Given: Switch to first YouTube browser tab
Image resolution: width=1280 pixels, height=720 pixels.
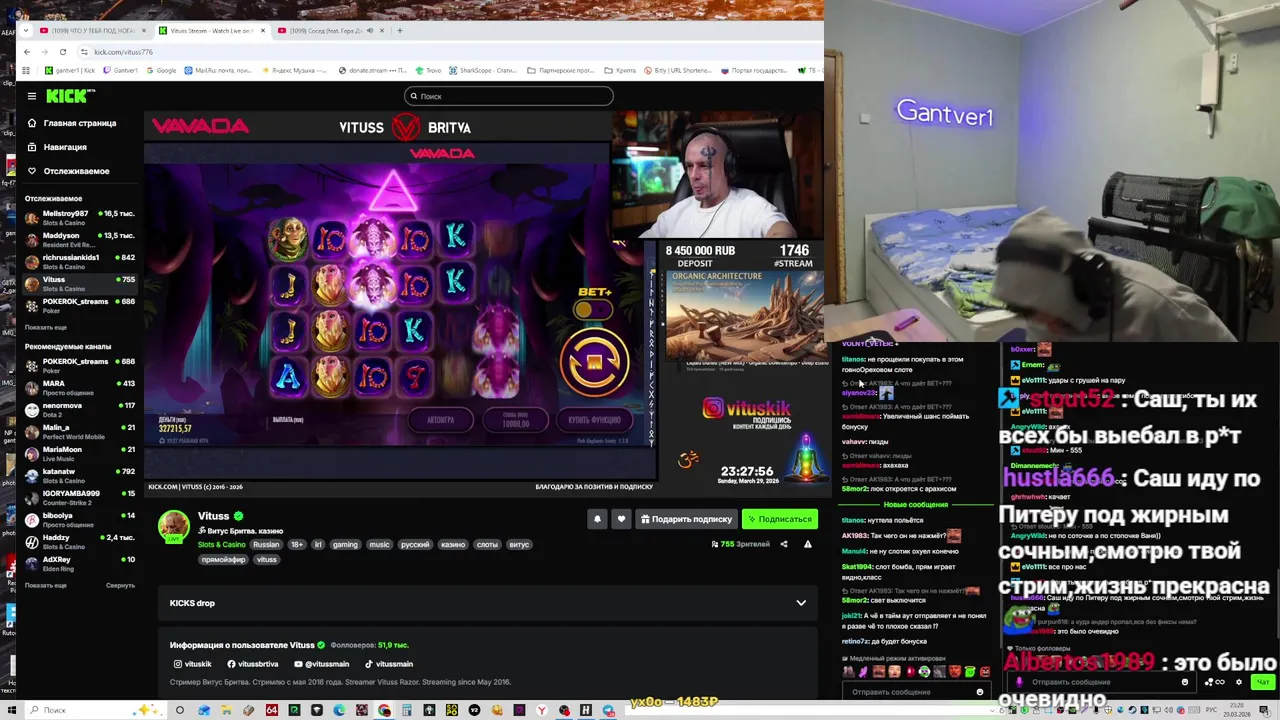Looking at the screenshot, I should (x=92, y=30).
